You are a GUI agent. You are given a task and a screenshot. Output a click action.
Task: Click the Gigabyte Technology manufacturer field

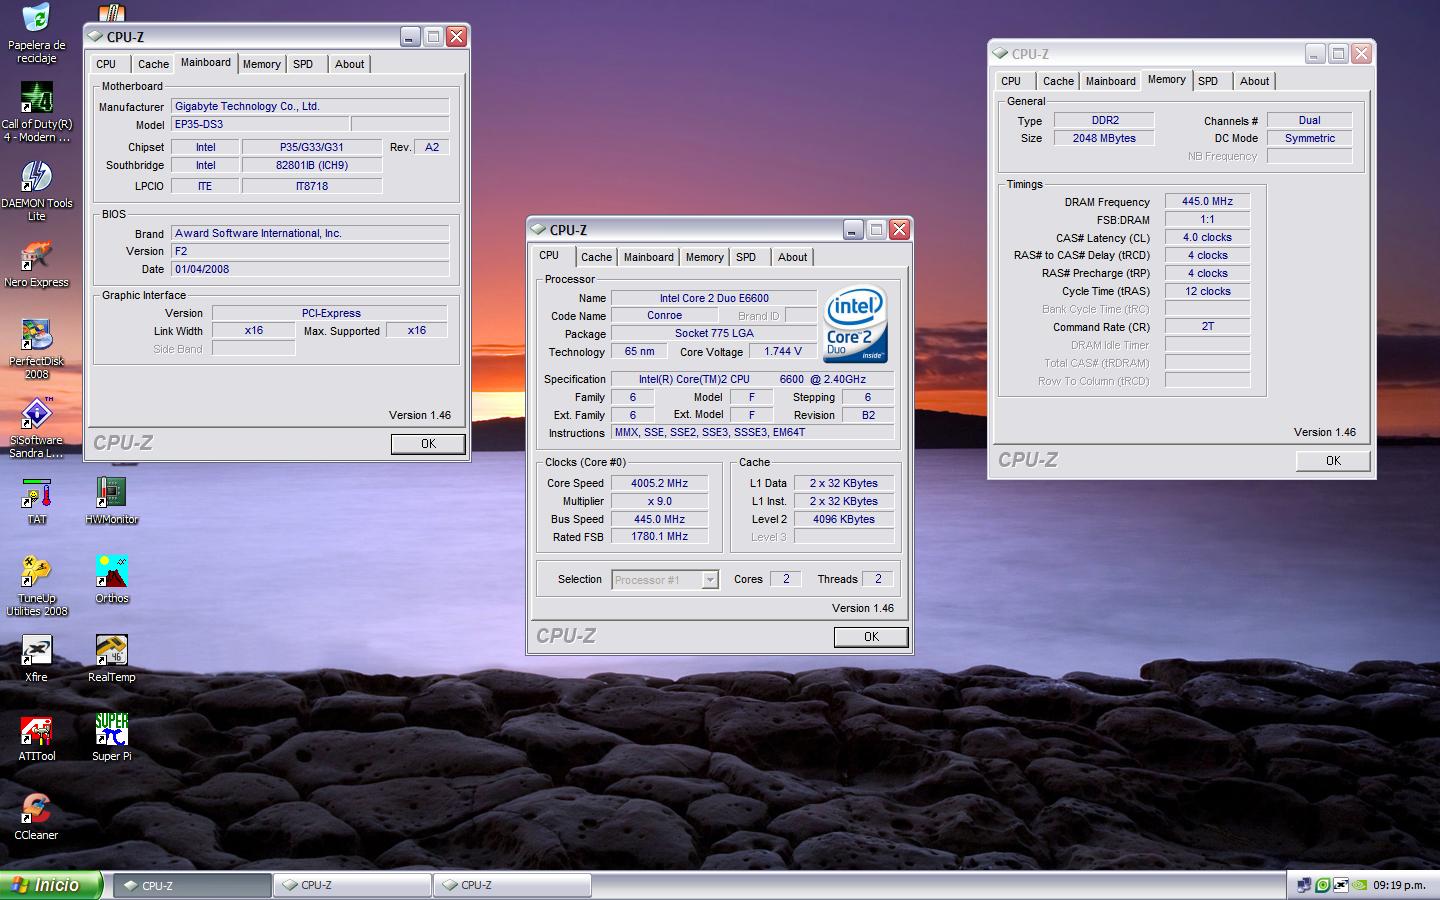310,106
